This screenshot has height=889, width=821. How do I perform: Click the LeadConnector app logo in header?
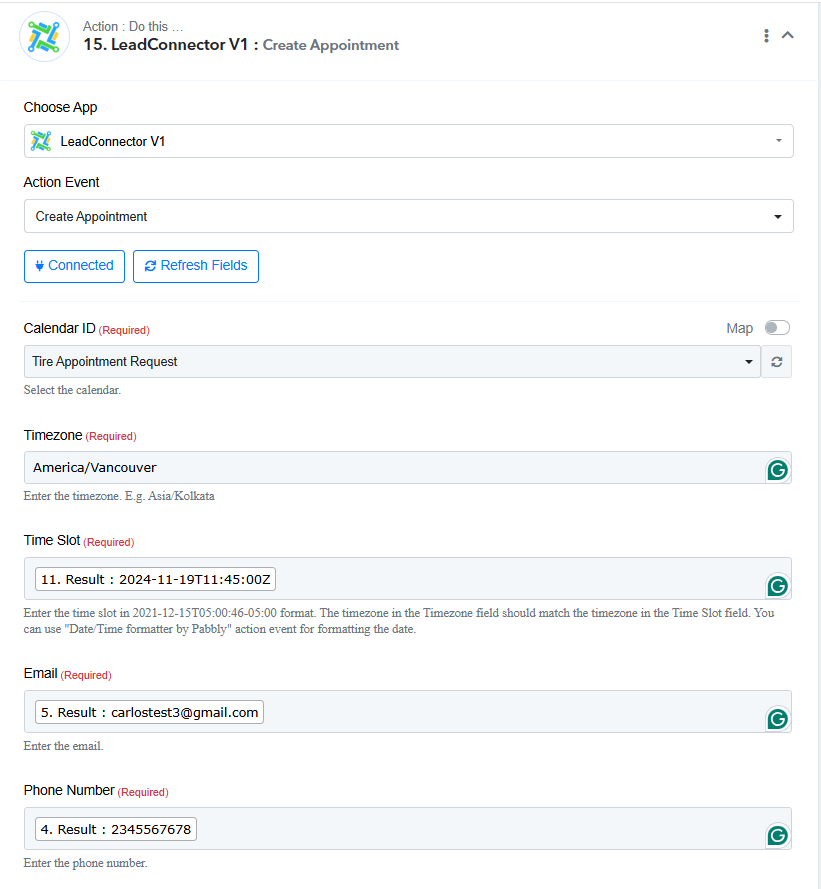tap(44, 37)
